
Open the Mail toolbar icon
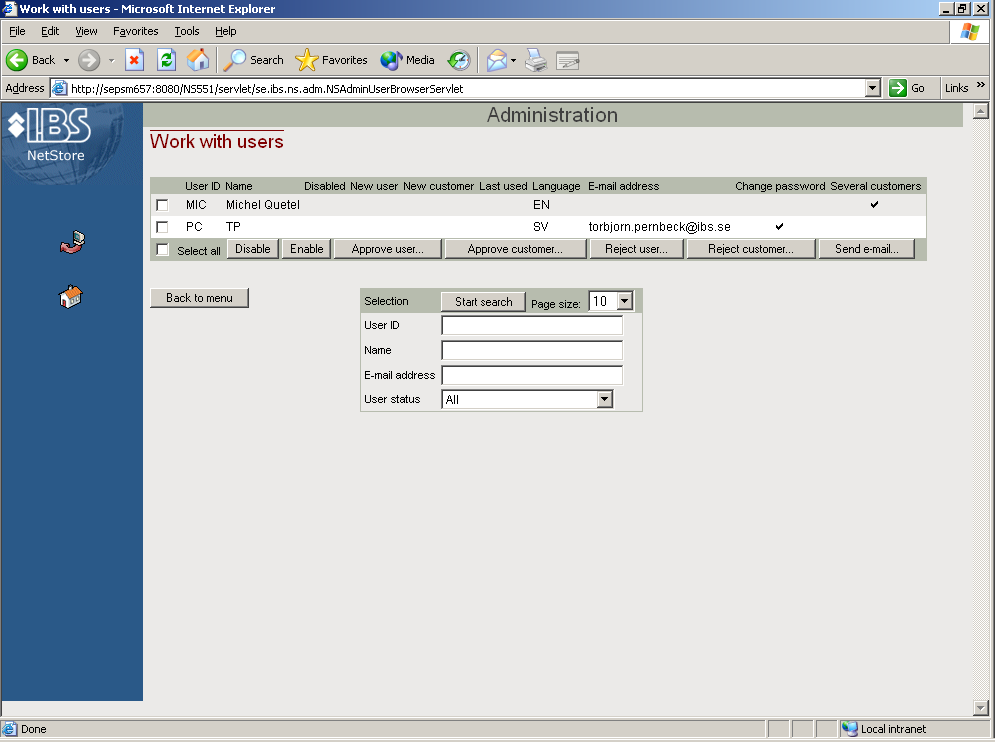click(497, 60)
